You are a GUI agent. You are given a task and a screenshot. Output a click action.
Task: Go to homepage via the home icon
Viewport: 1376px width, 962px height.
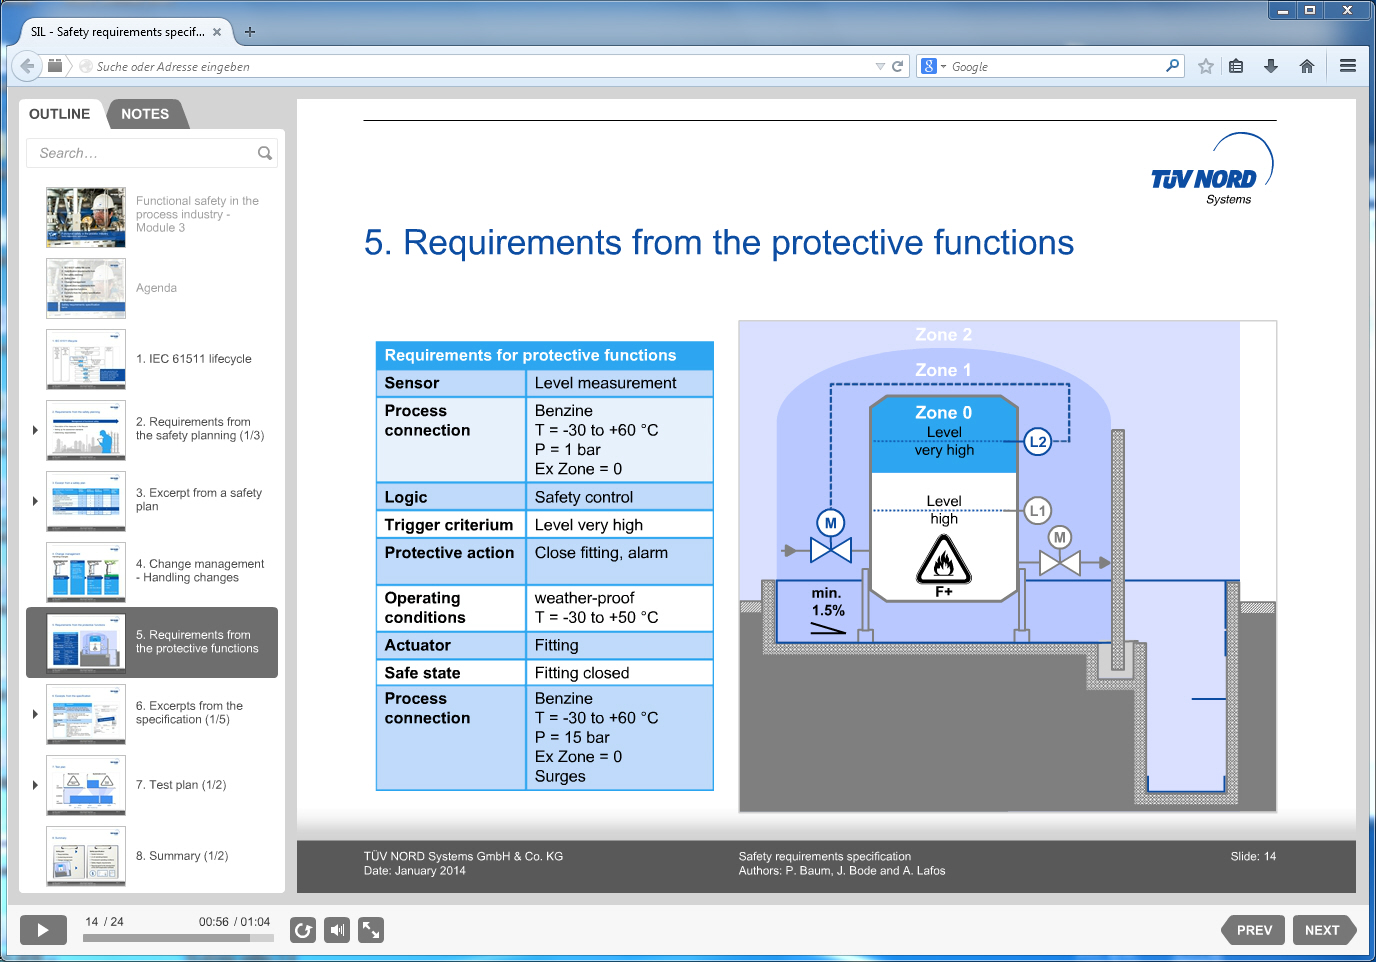pyautogui.click(x=1306, y=66)
